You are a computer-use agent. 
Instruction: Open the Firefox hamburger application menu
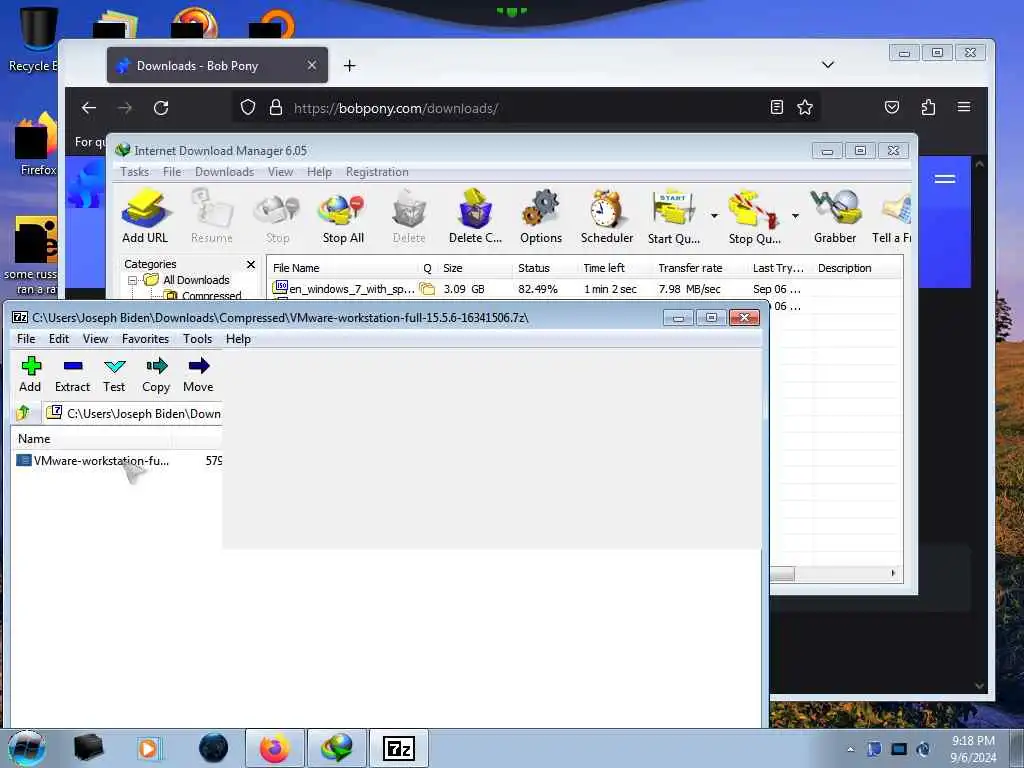pos(964,107)
